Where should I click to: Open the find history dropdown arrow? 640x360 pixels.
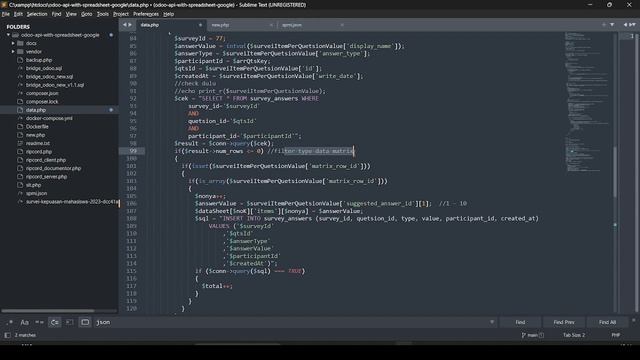(x=492, y=322)
